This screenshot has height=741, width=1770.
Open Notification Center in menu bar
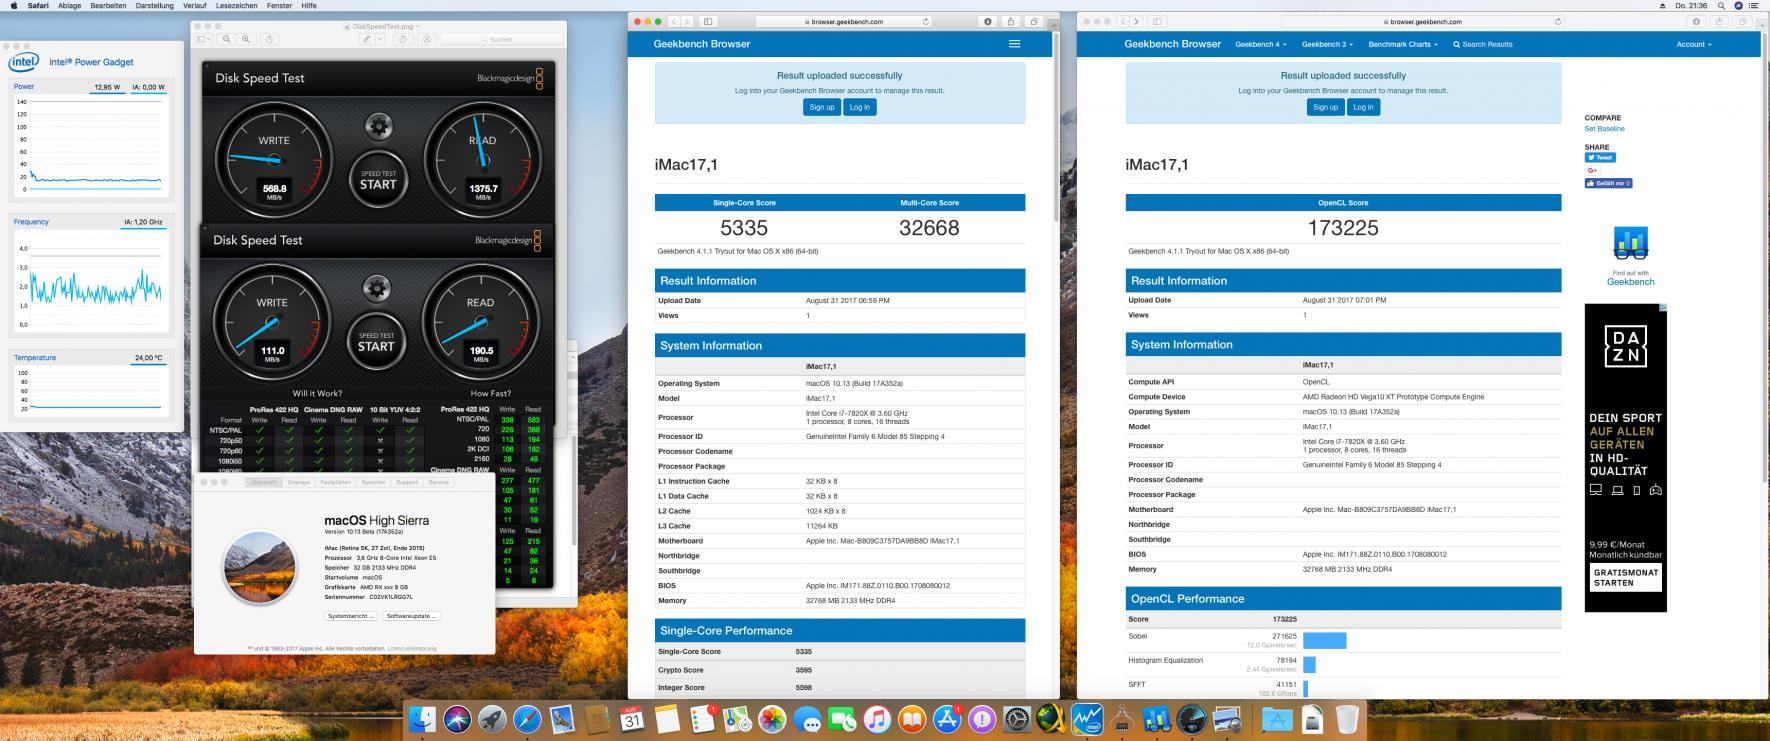[x=1753, y=5]
